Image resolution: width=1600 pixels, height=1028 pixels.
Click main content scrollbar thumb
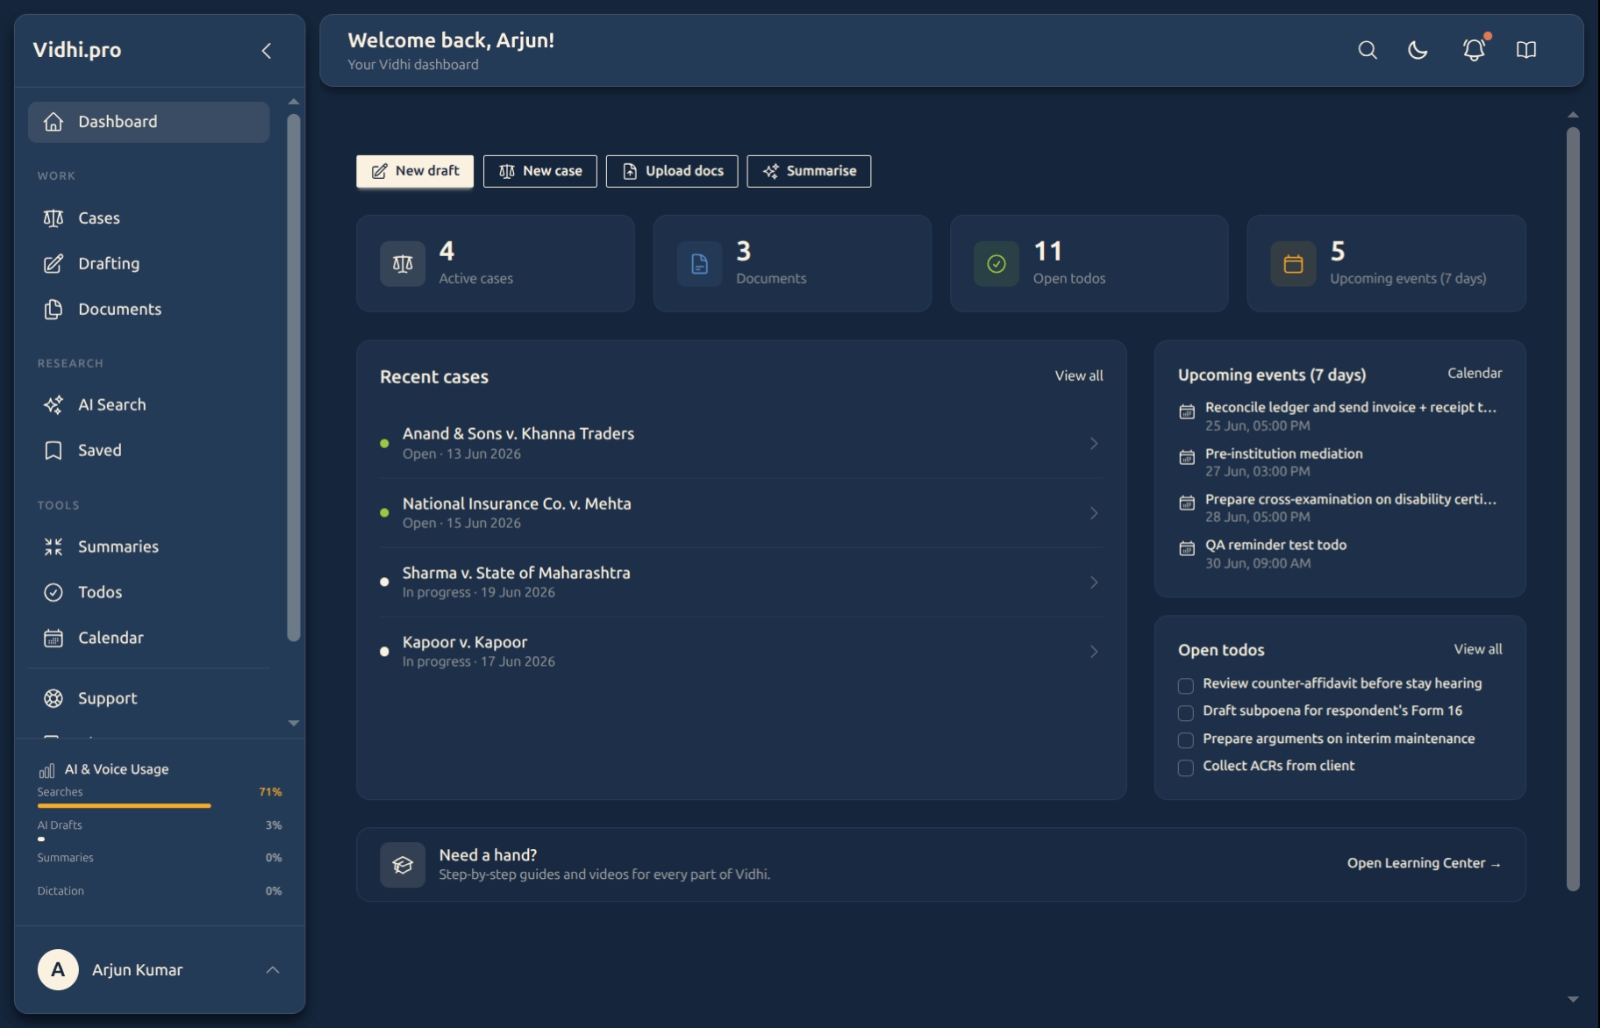[x=1573, y=509]
